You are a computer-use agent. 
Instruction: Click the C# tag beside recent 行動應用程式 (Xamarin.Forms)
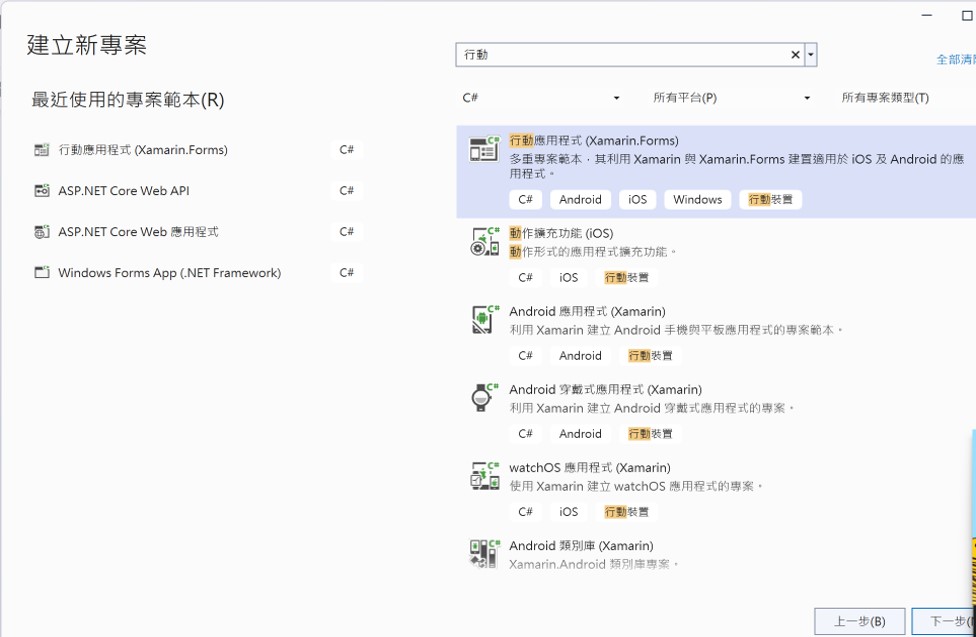point(346,149)
